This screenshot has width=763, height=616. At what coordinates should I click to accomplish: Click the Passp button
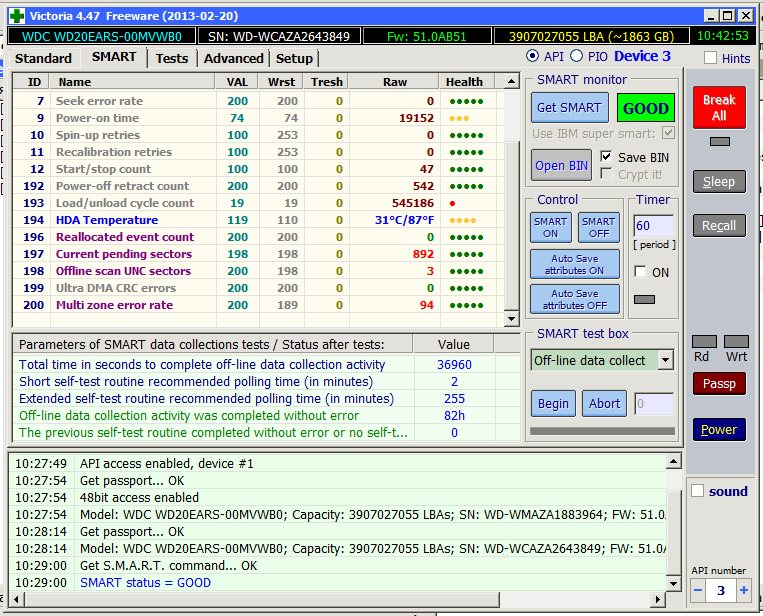719,384
